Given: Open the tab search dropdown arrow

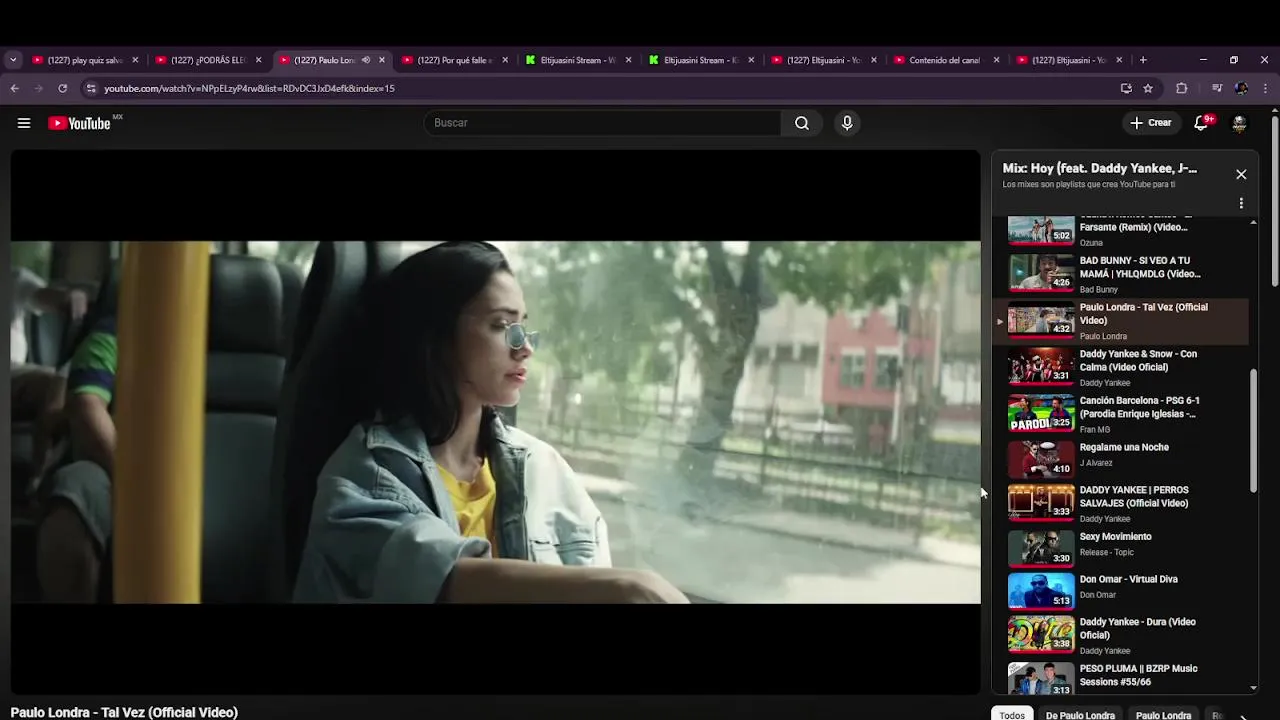Looking at the screenshot, I should (x=13, y=60).
